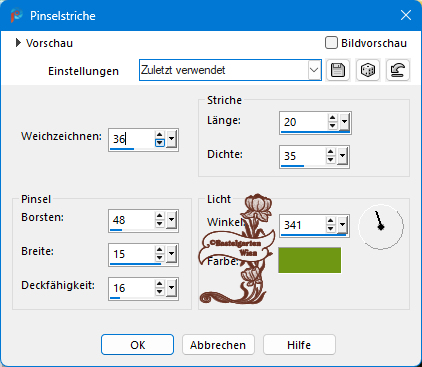
Task: Click the randomize parameters dice icon
Action: click(x=368, y=70)
